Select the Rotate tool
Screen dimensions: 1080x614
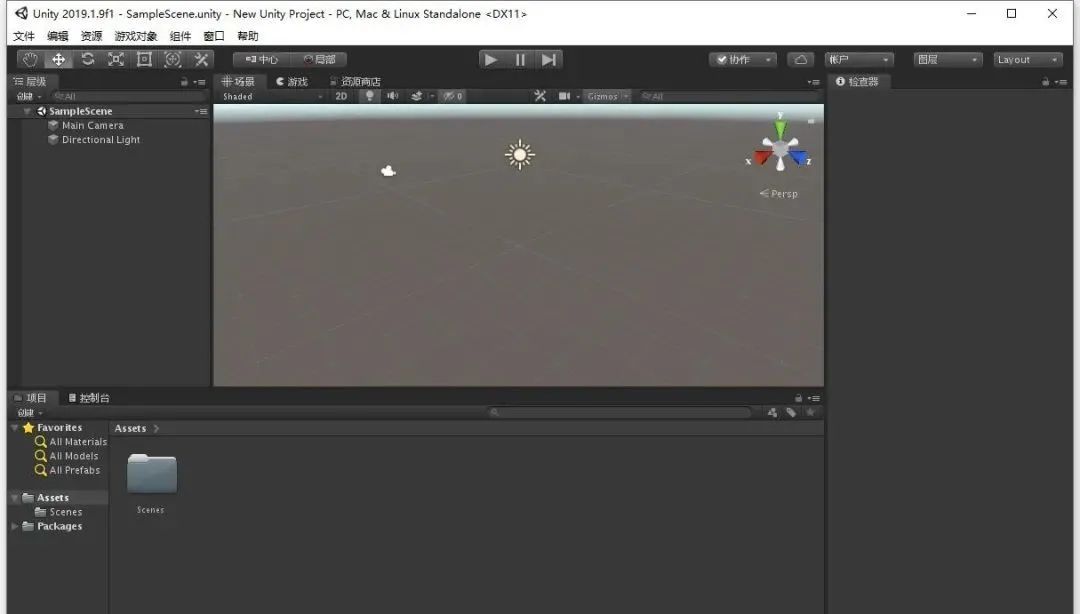[87, 59]
